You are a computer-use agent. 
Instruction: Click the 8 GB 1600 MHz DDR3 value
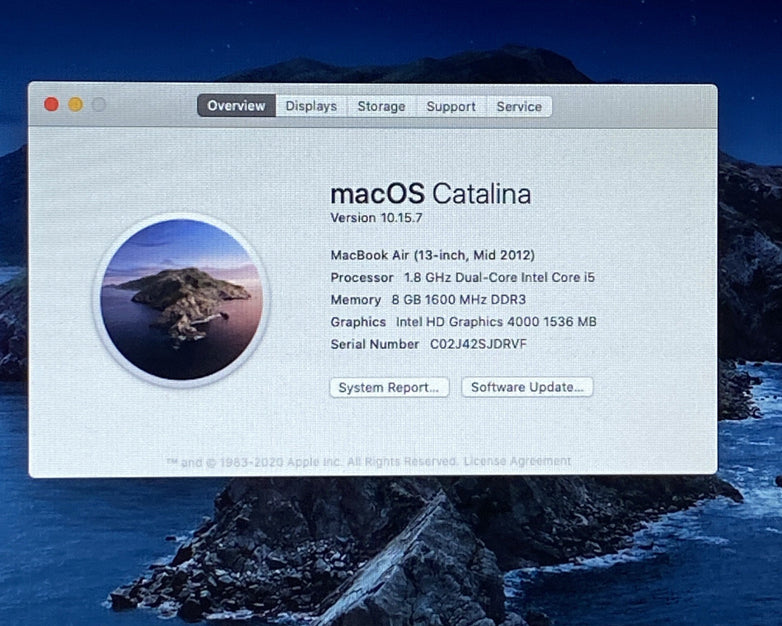pyautogui.click(x=459, y=300)
